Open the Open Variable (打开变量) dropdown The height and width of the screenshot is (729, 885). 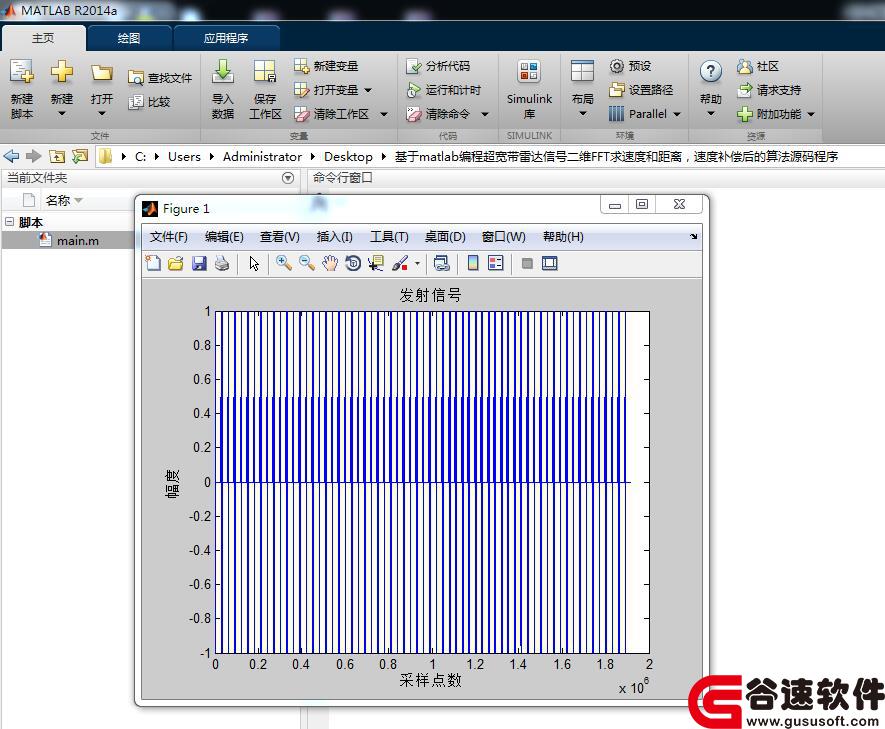(368, 90)
